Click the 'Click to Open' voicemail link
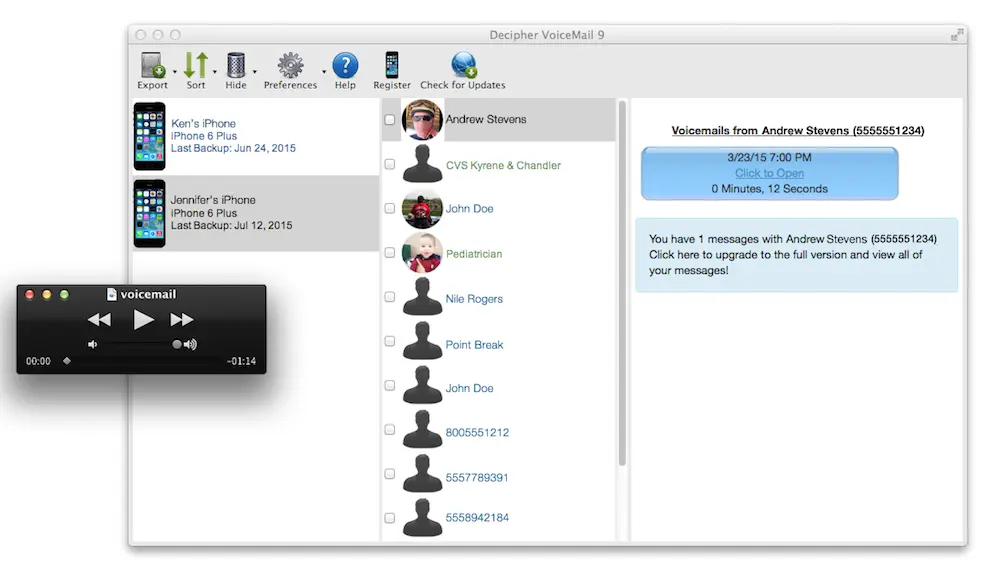 (769, 173)
